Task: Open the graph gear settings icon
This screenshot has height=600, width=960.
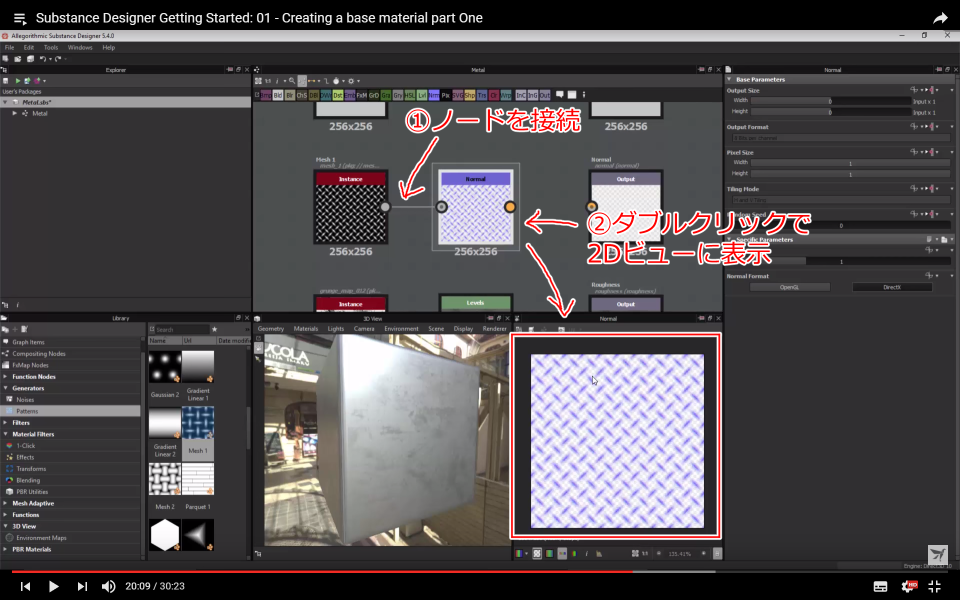Action: 351,81
